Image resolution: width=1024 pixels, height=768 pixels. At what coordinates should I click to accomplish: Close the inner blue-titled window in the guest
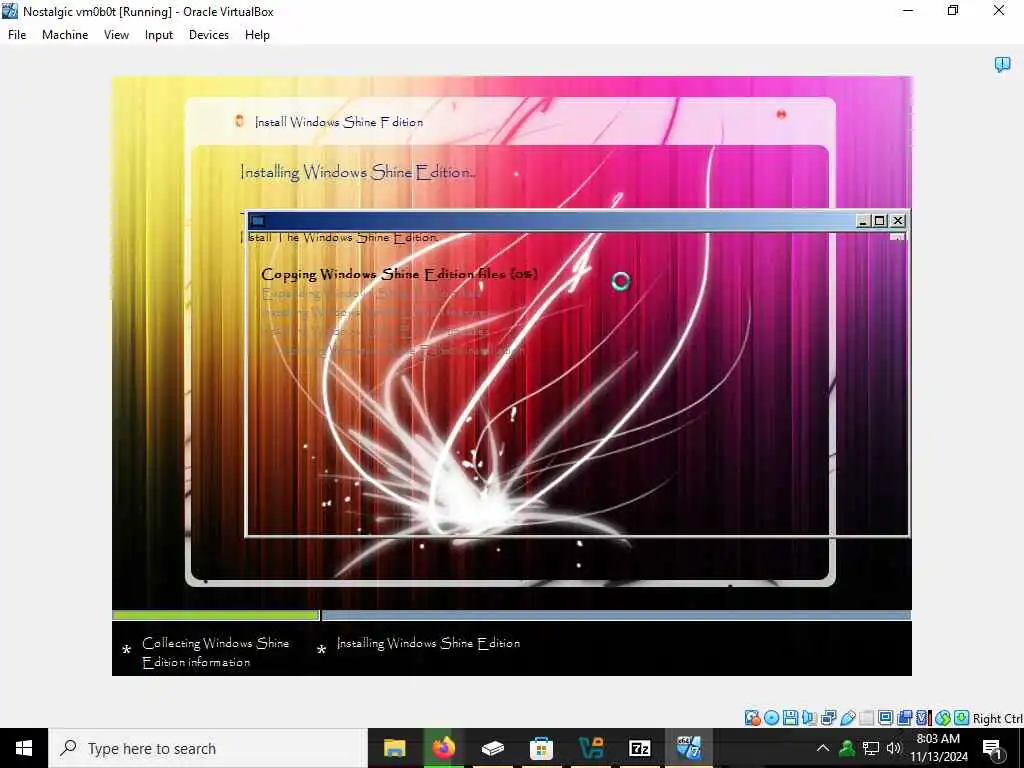pos(898,221)
